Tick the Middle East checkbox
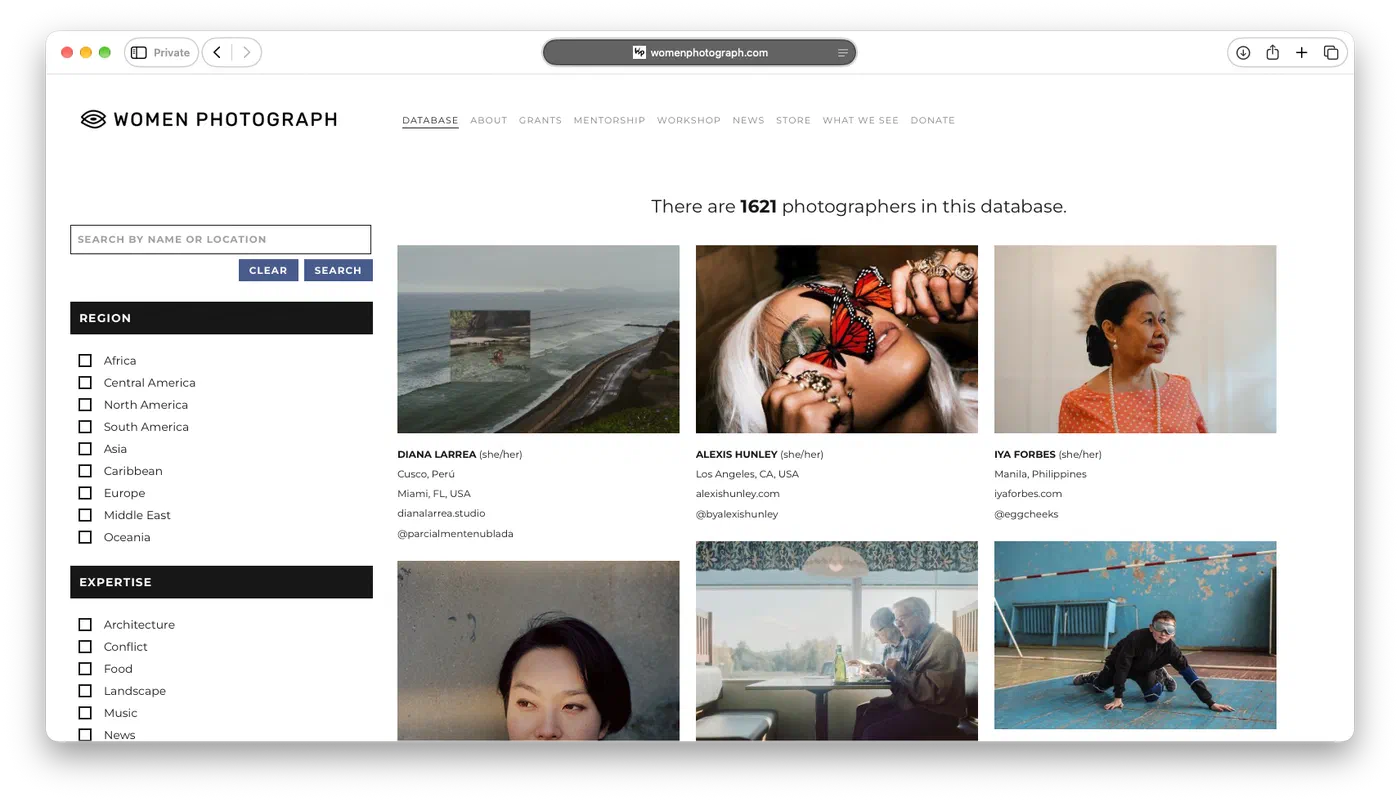Image resolution: width=1400 pixels, height=802 pixels. point(85,515)
